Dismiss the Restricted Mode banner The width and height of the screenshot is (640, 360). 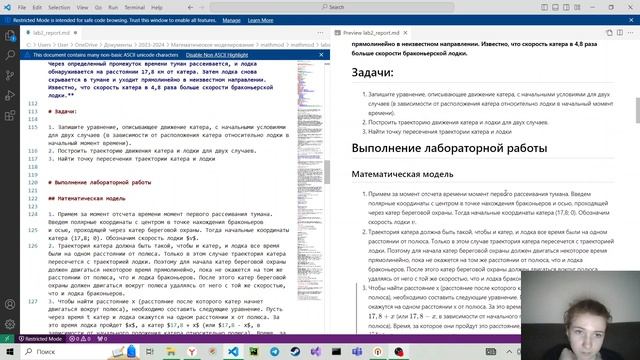[x=631, y=20]
